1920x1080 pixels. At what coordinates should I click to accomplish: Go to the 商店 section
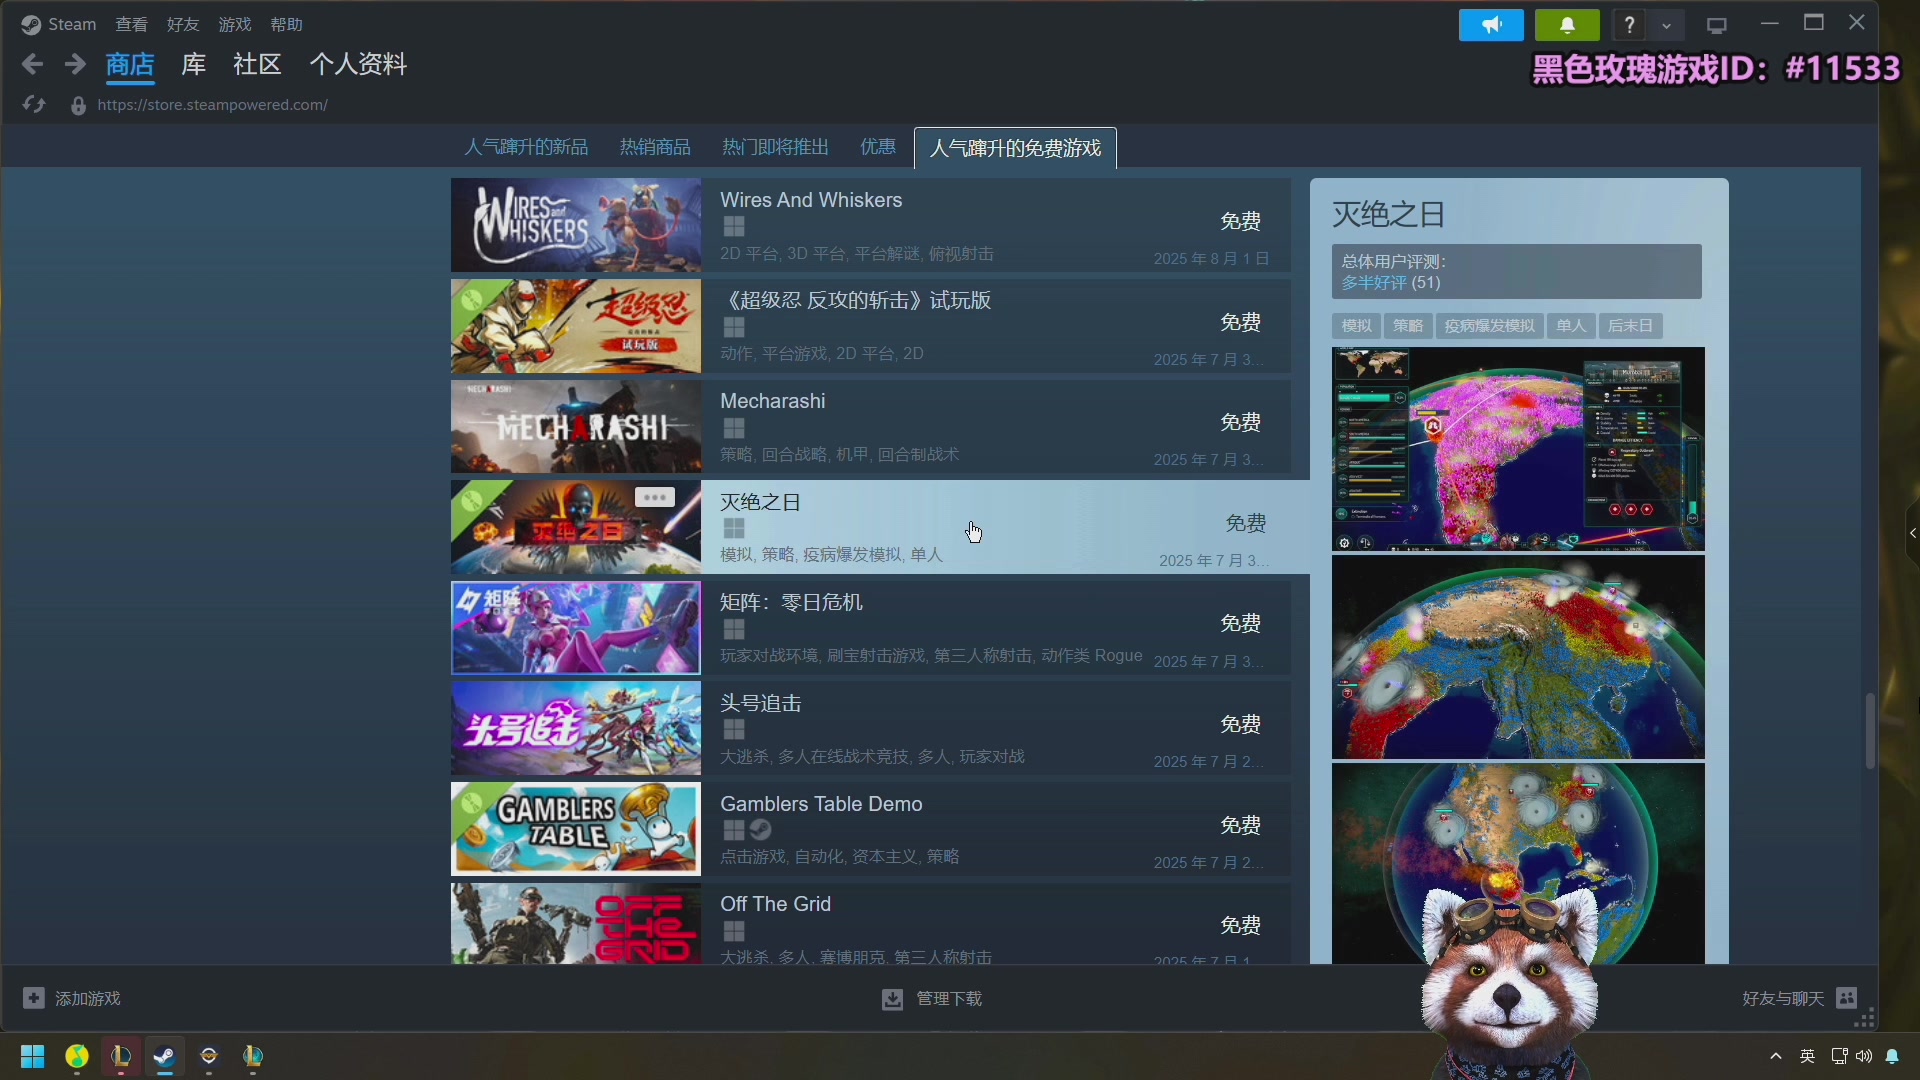tap(130, 65)
